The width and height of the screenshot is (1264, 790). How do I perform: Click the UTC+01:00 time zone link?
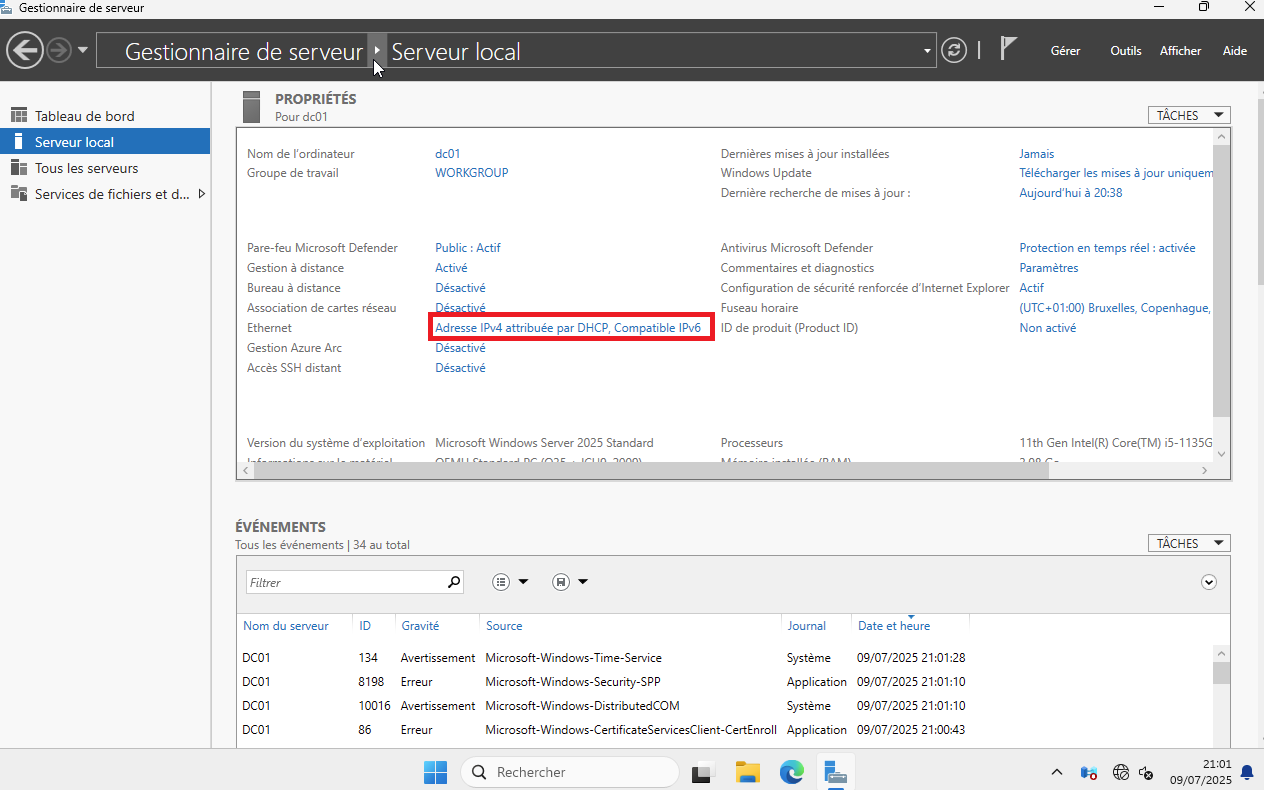[1115, 308]
